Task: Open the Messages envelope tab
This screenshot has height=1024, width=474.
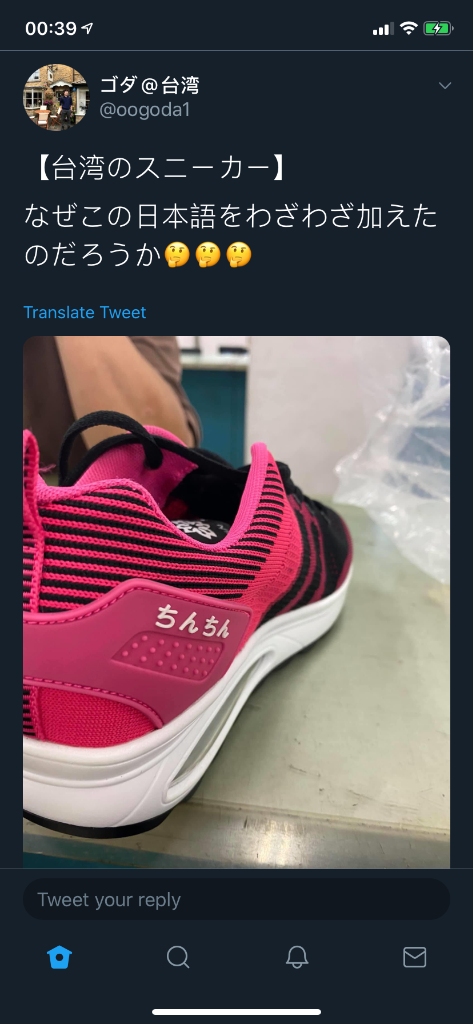Action: (415, 957)
